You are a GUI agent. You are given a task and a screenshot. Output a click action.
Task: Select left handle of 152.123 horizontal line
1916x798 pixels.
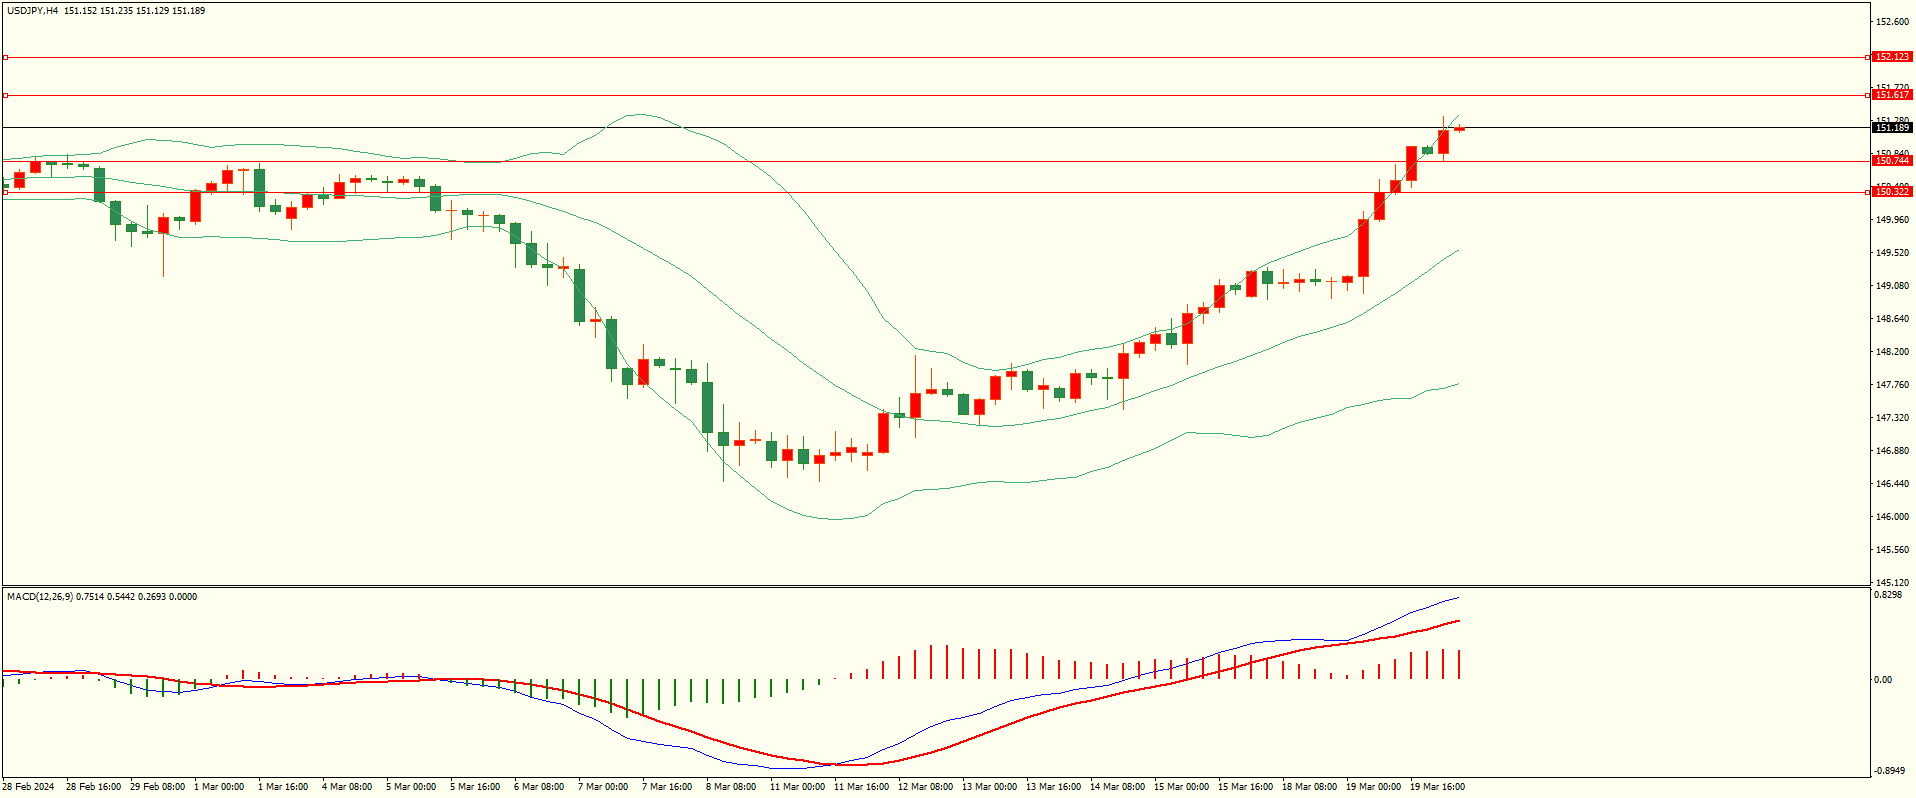click(5, 58)
